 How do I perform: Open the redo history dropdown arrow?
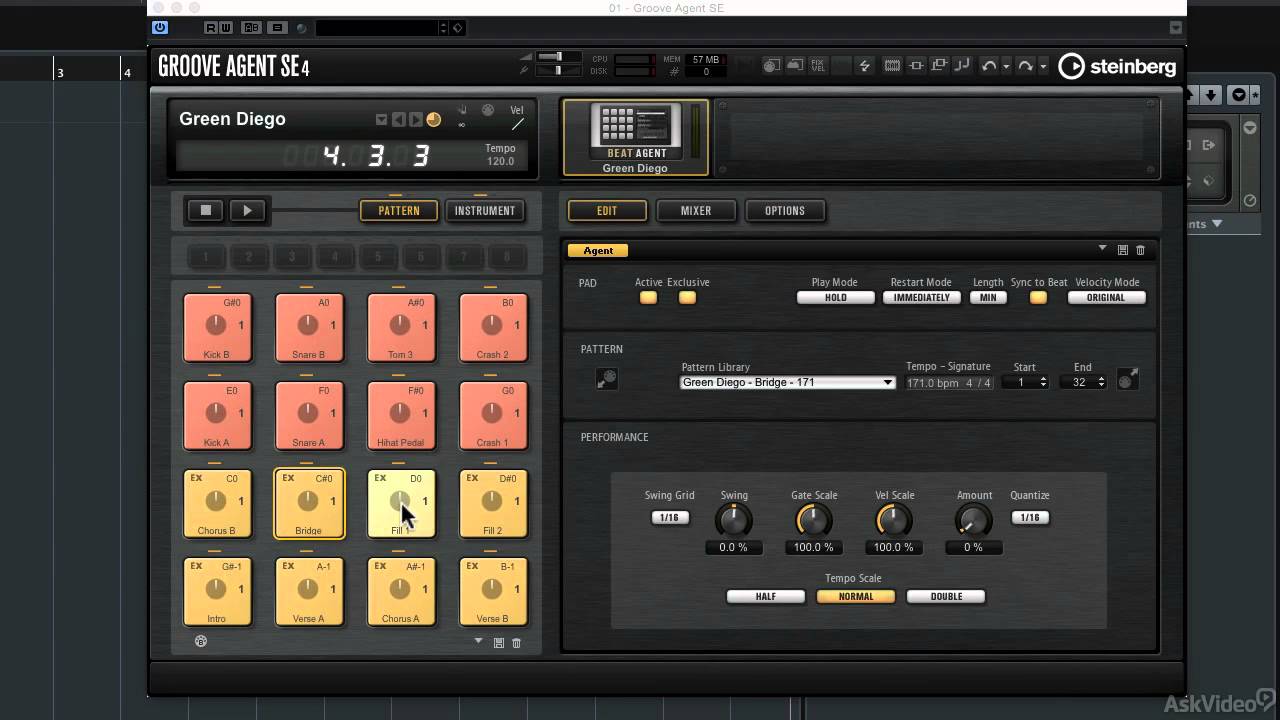pos(1043,66)
